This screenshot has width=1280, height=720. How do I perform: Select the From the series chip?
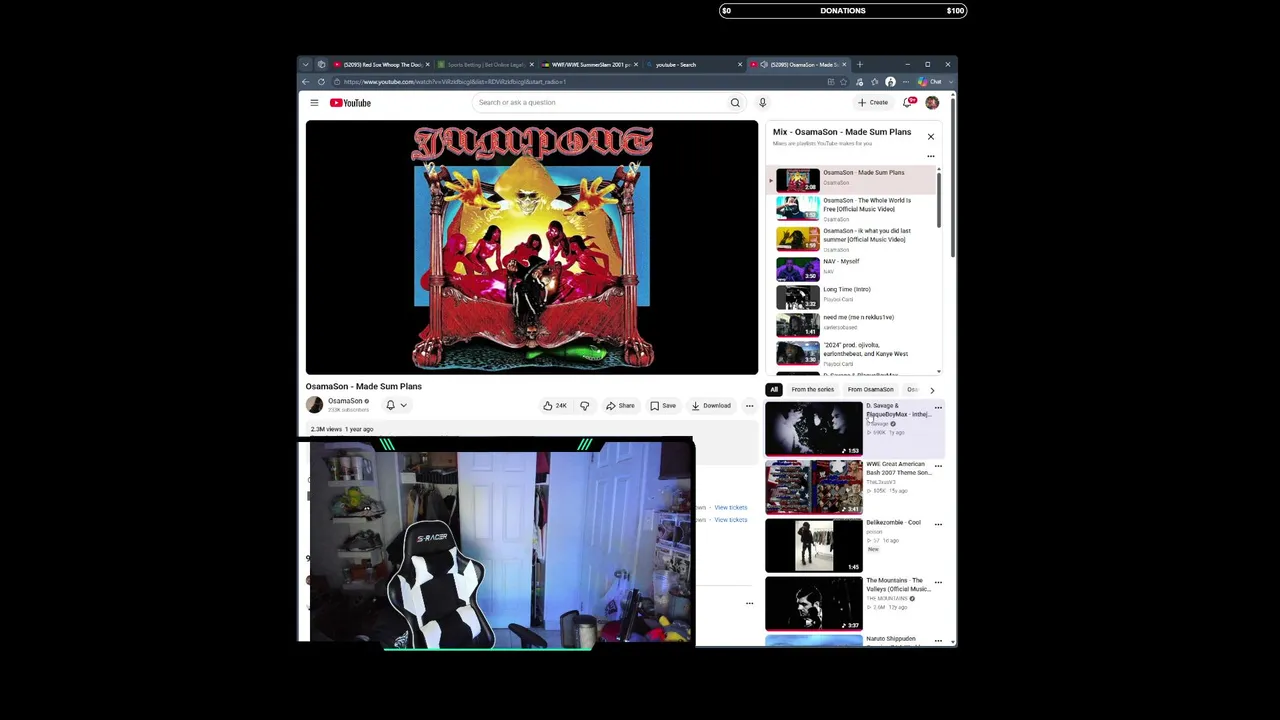(x=812, y=390)
